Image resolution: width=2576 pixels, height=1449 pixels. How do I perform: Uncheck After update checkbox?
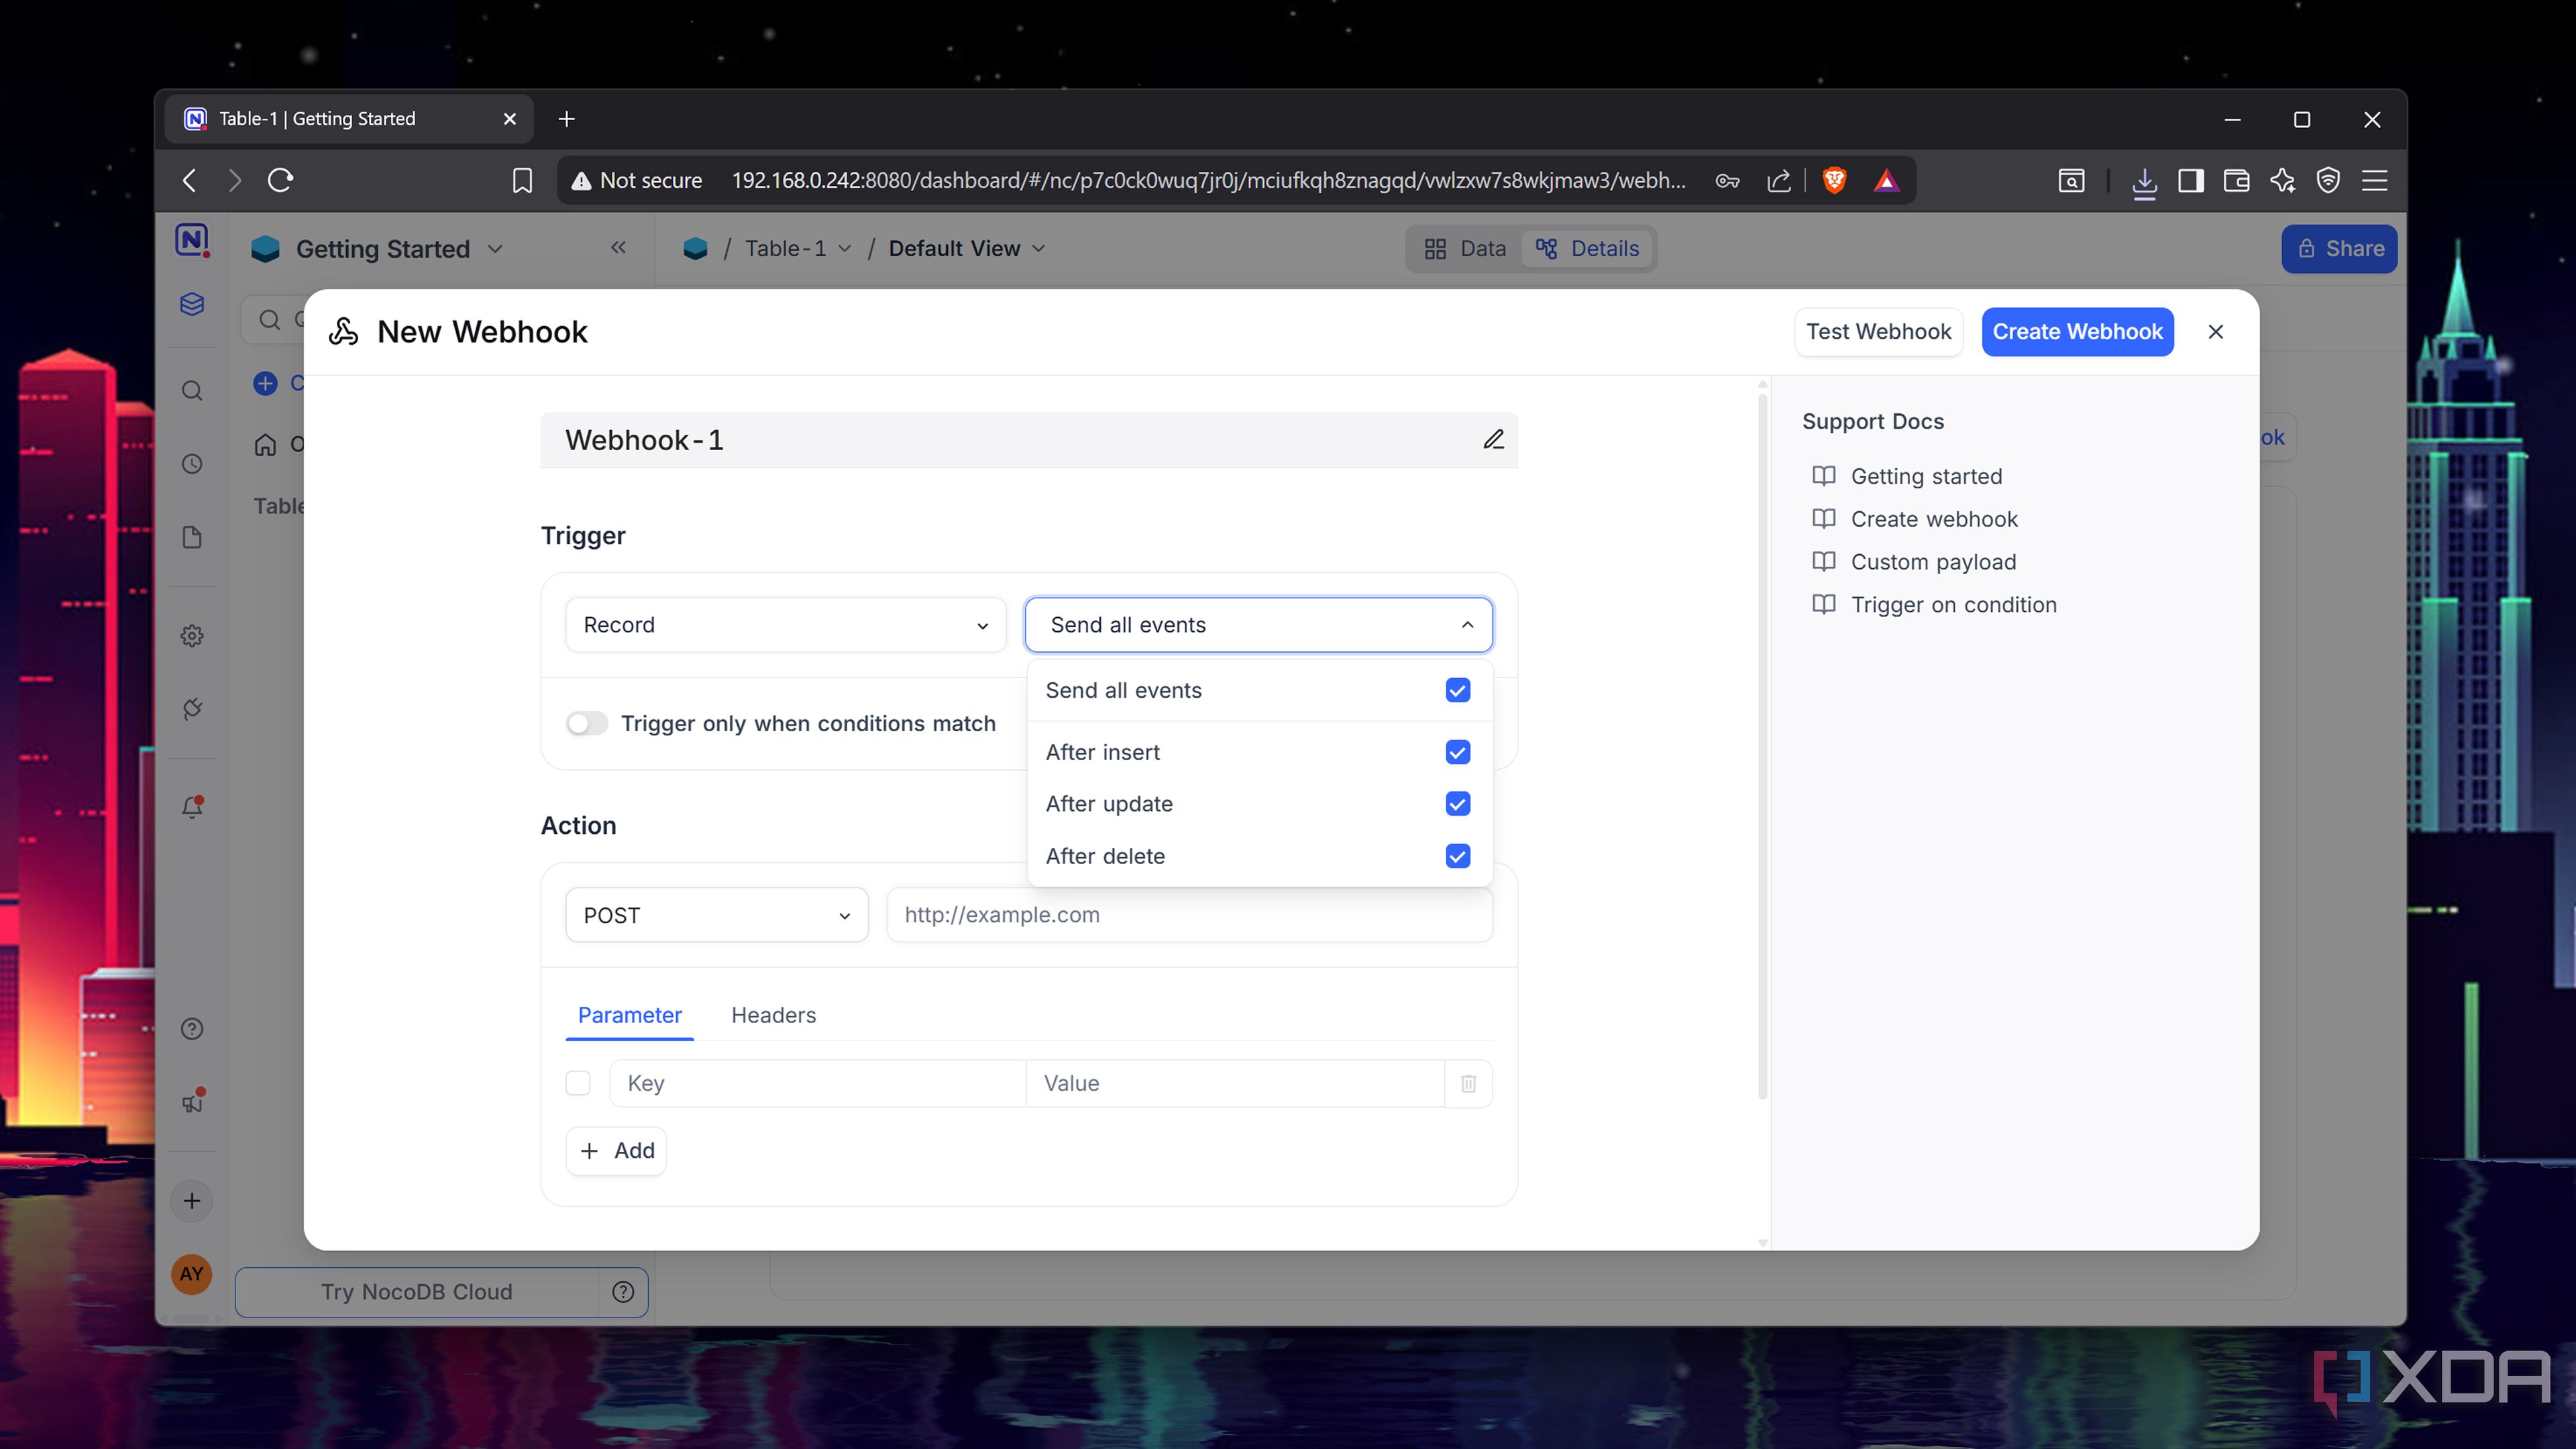tap(1457, 804)
